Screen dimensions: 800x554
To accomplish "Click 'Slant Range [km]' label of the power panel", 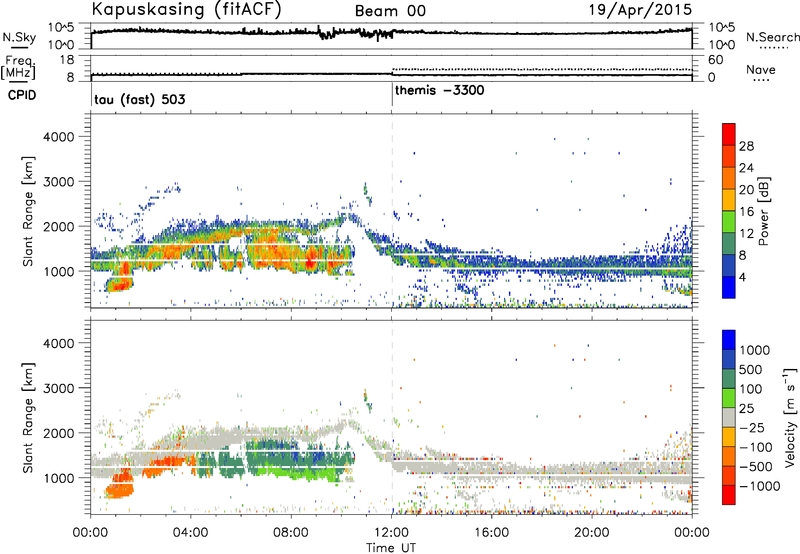I will (x=28, y=211).
